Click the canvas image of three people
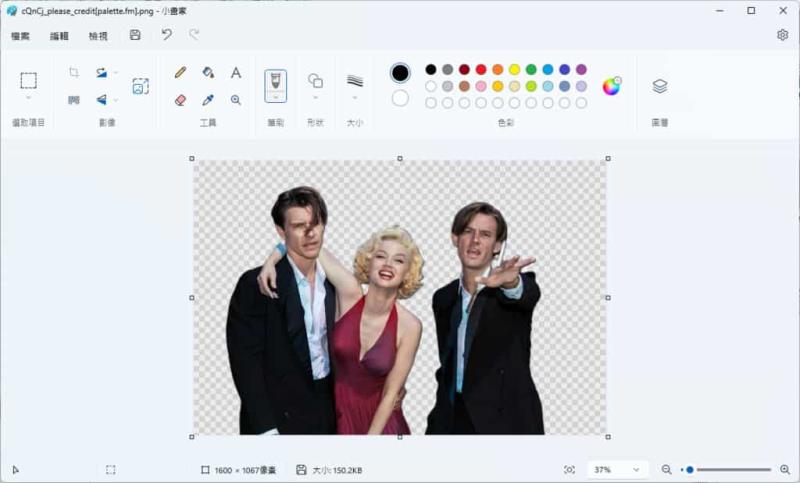The image size is (800, 483). 400,297
